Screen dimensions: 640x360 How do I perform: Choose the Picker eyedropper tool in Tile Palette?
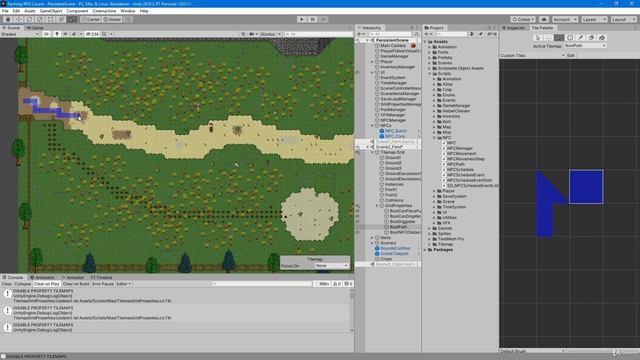pos(580,38)
